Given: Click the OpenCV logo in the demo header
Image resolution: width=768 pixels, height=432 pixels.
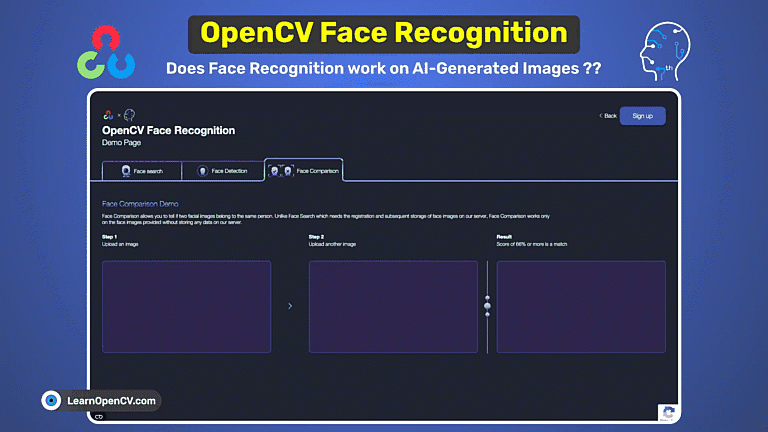Looking at the screenshot, I should (108, 116).
